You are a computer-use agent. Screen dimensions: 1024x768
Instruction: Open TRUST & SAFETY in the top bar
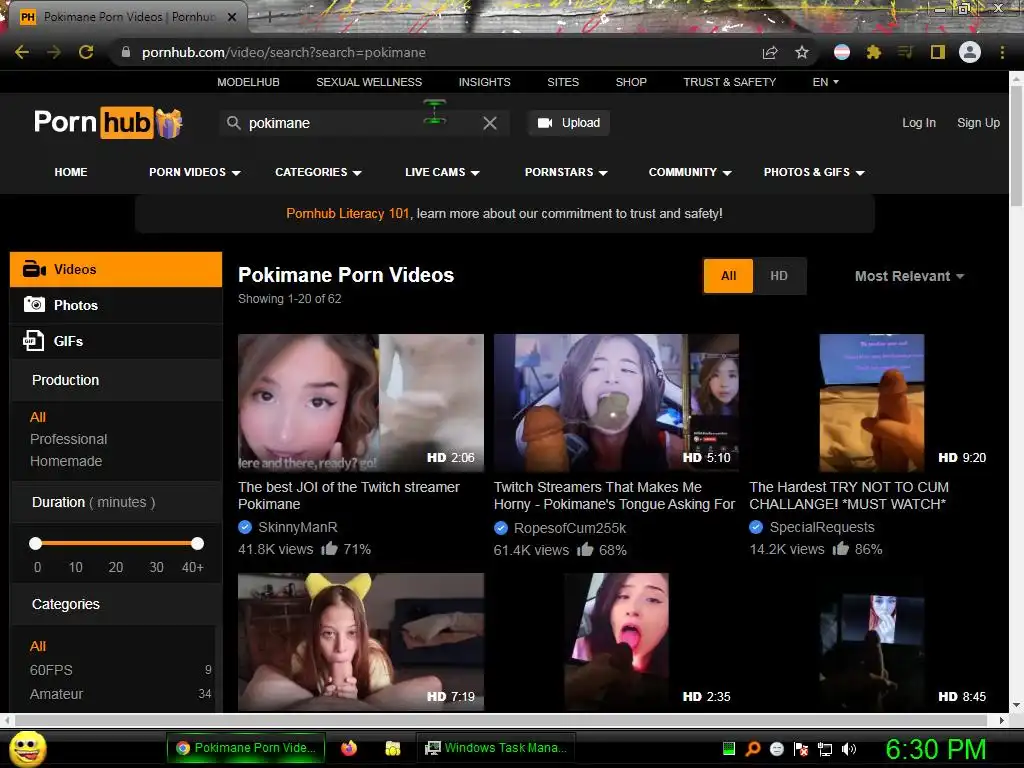[x=729, y=82]
